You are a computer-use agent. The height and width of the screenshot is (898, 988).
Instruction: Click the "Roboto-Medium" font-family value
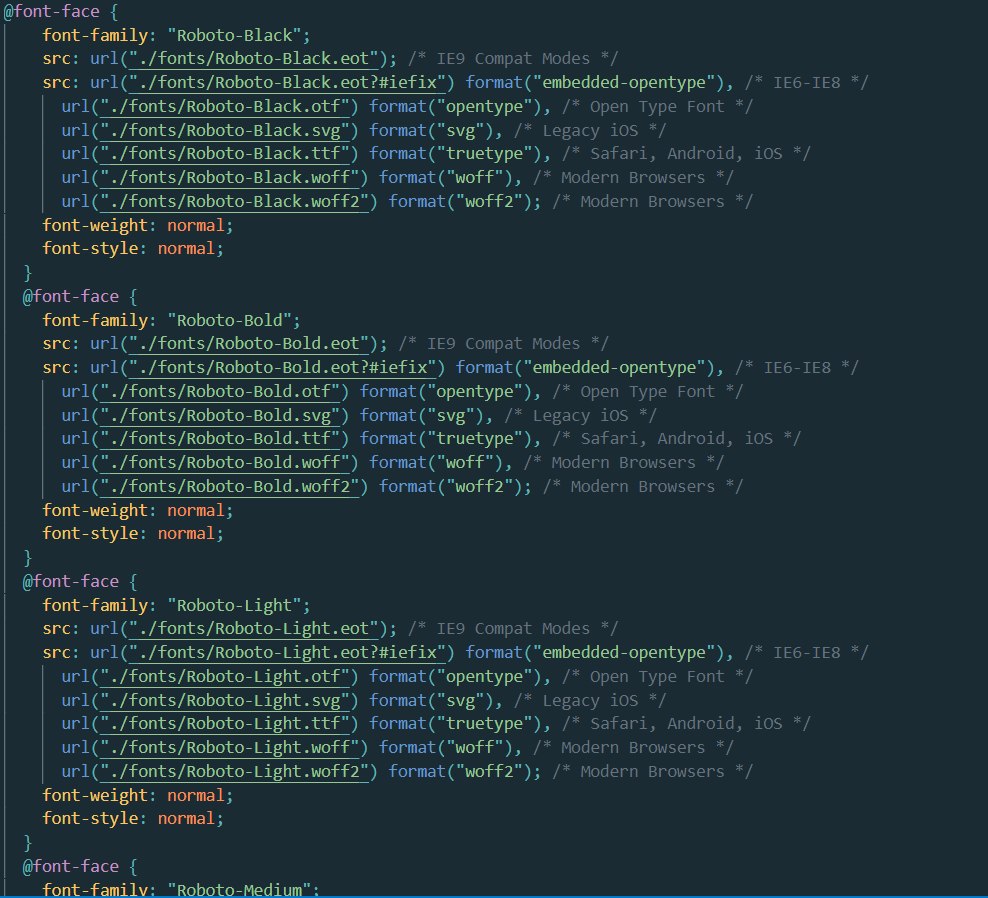tap(239, 889)
